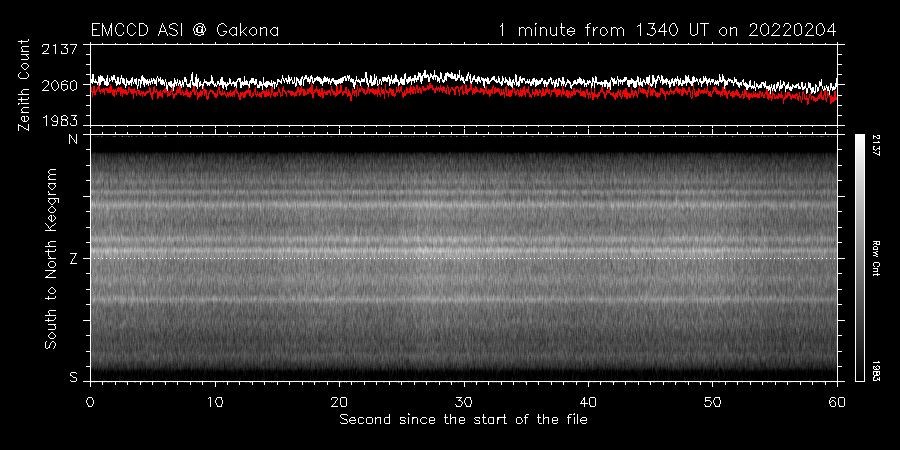Click the 40 tick label on the time axis
This screenshot has width=900, height=450.
pos(588,401)
